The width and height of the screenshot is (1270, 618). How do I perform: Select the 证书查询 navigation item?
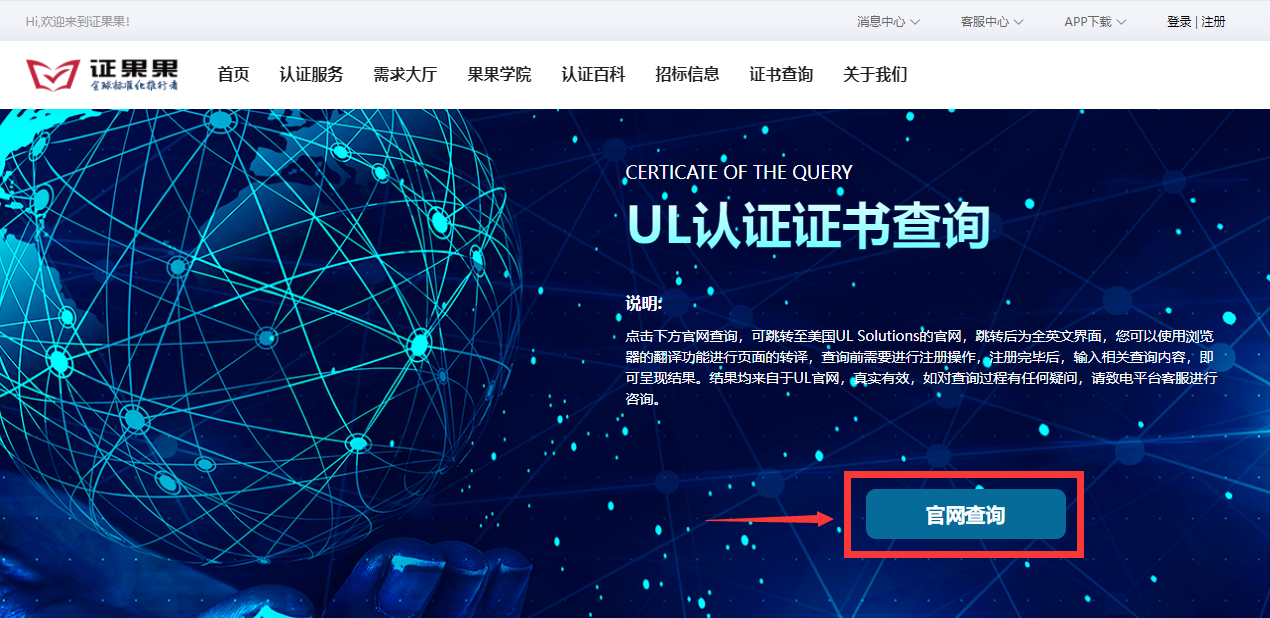click(x=781, y=74)
